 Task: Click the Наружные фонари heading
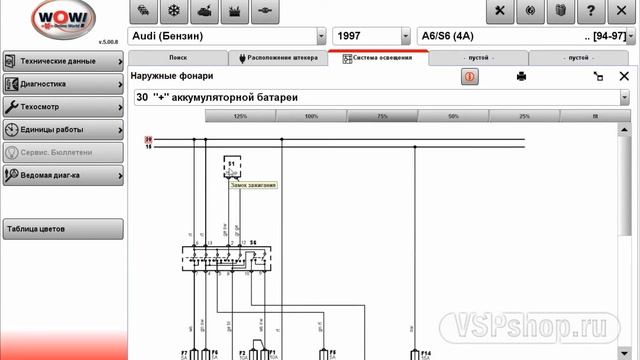point(172,76)
